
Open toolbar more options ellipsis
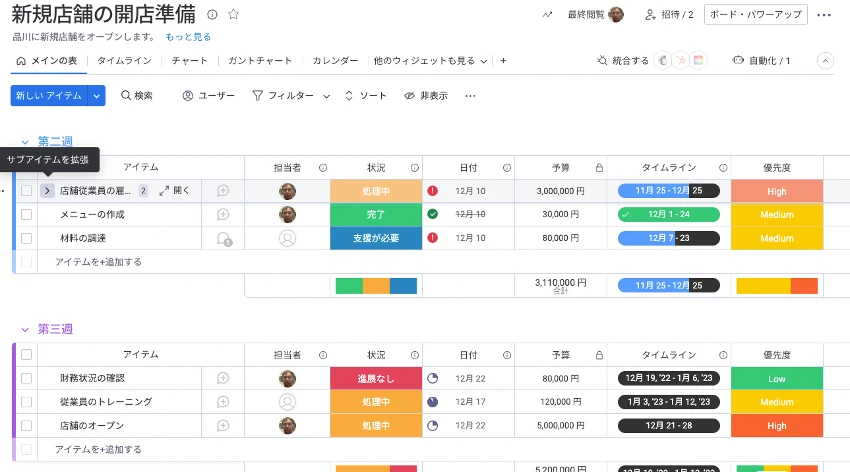click(x=470, y=96)
